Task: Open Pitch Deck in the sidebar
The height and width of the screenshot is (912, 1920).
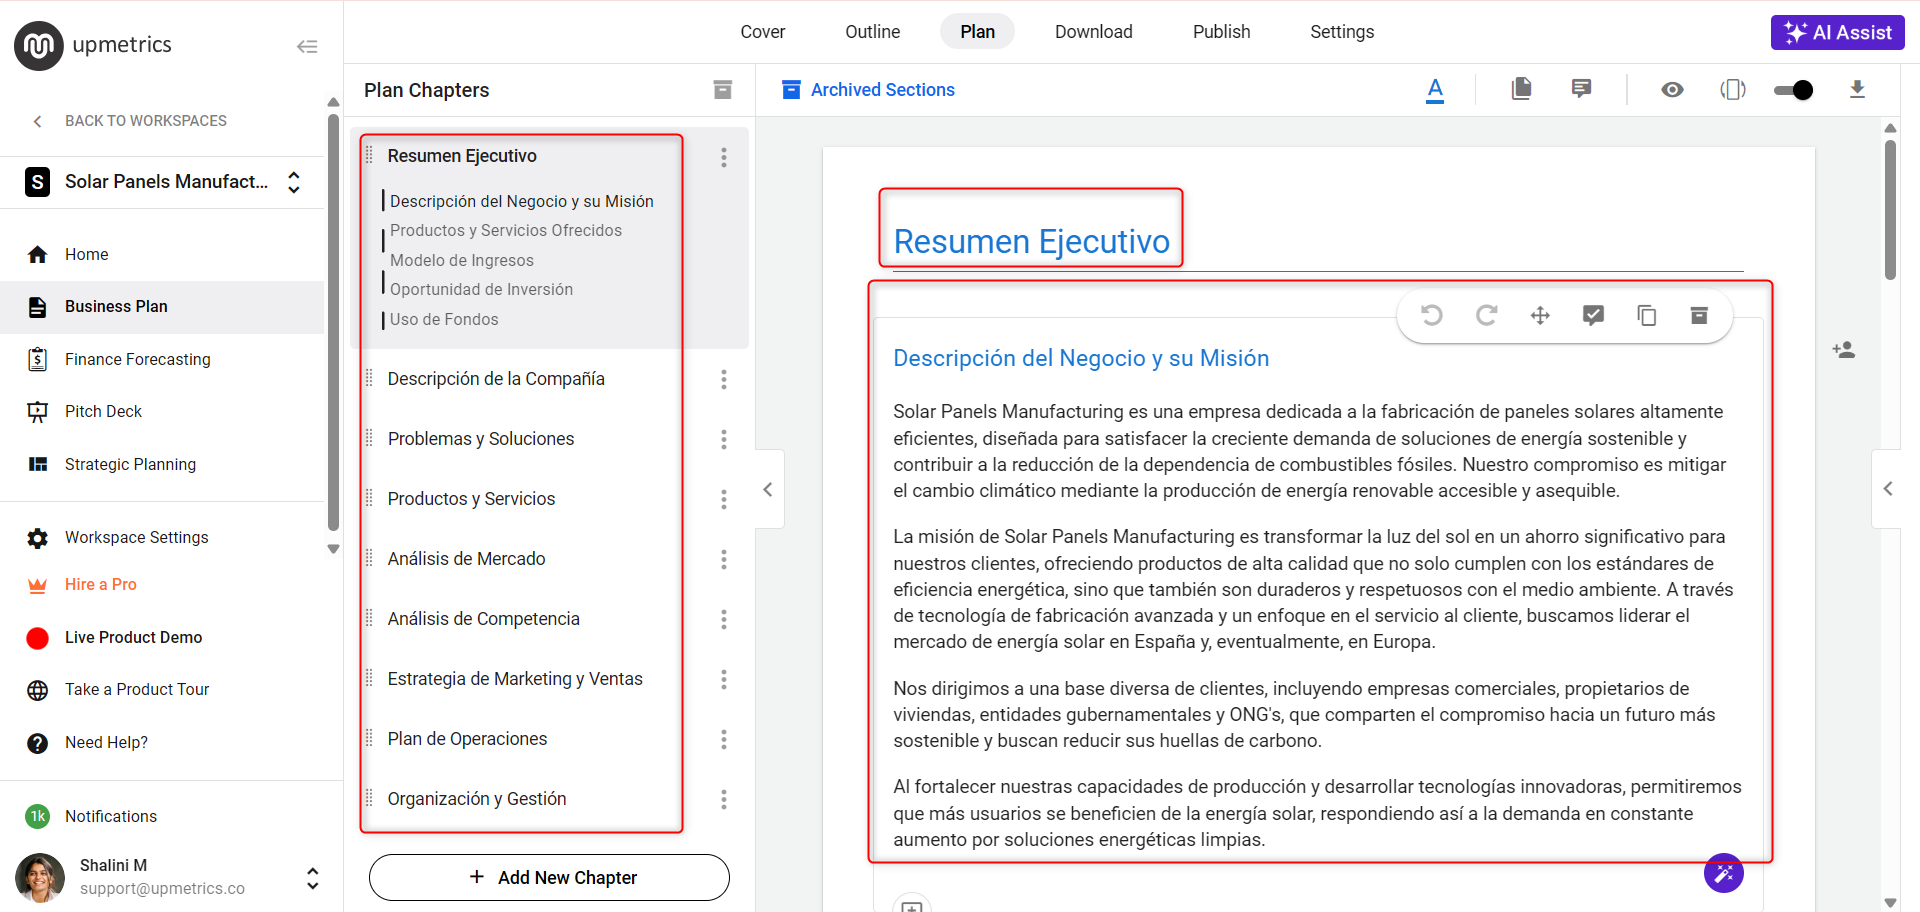Action: click(x=162, y=412)
